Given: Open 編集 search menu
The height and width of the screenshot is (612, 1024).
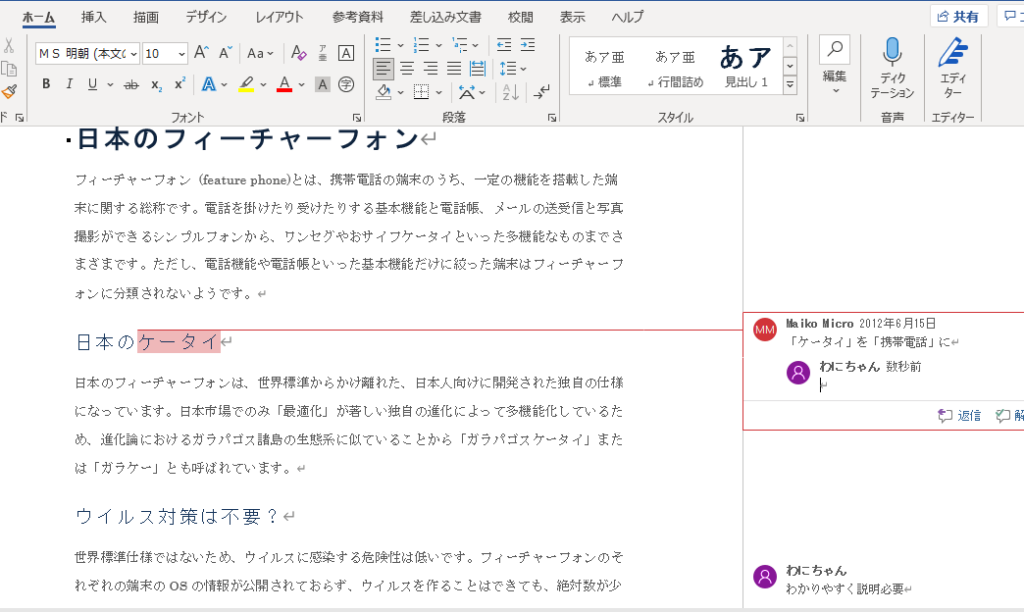Looking at the screenshot, I should [835, 65].
